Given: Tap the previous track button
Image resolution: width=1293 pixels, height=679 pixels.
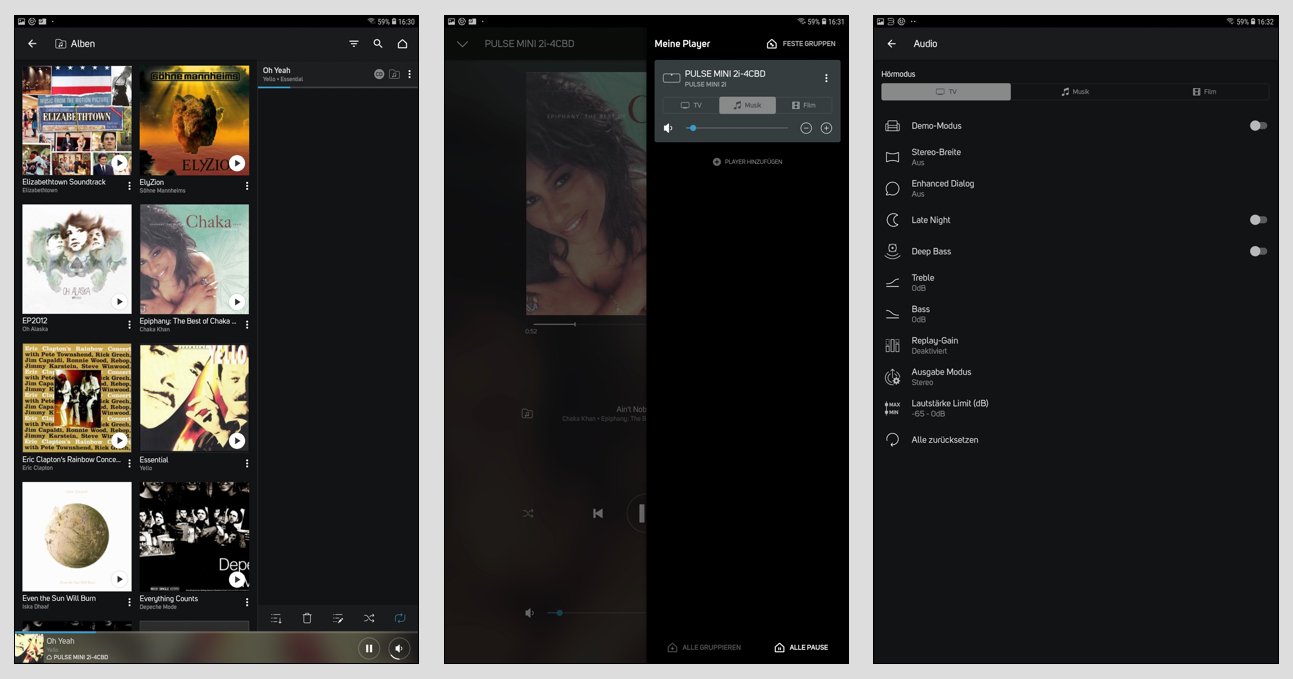Looking at the screenshot, I should tap(598, 513).
